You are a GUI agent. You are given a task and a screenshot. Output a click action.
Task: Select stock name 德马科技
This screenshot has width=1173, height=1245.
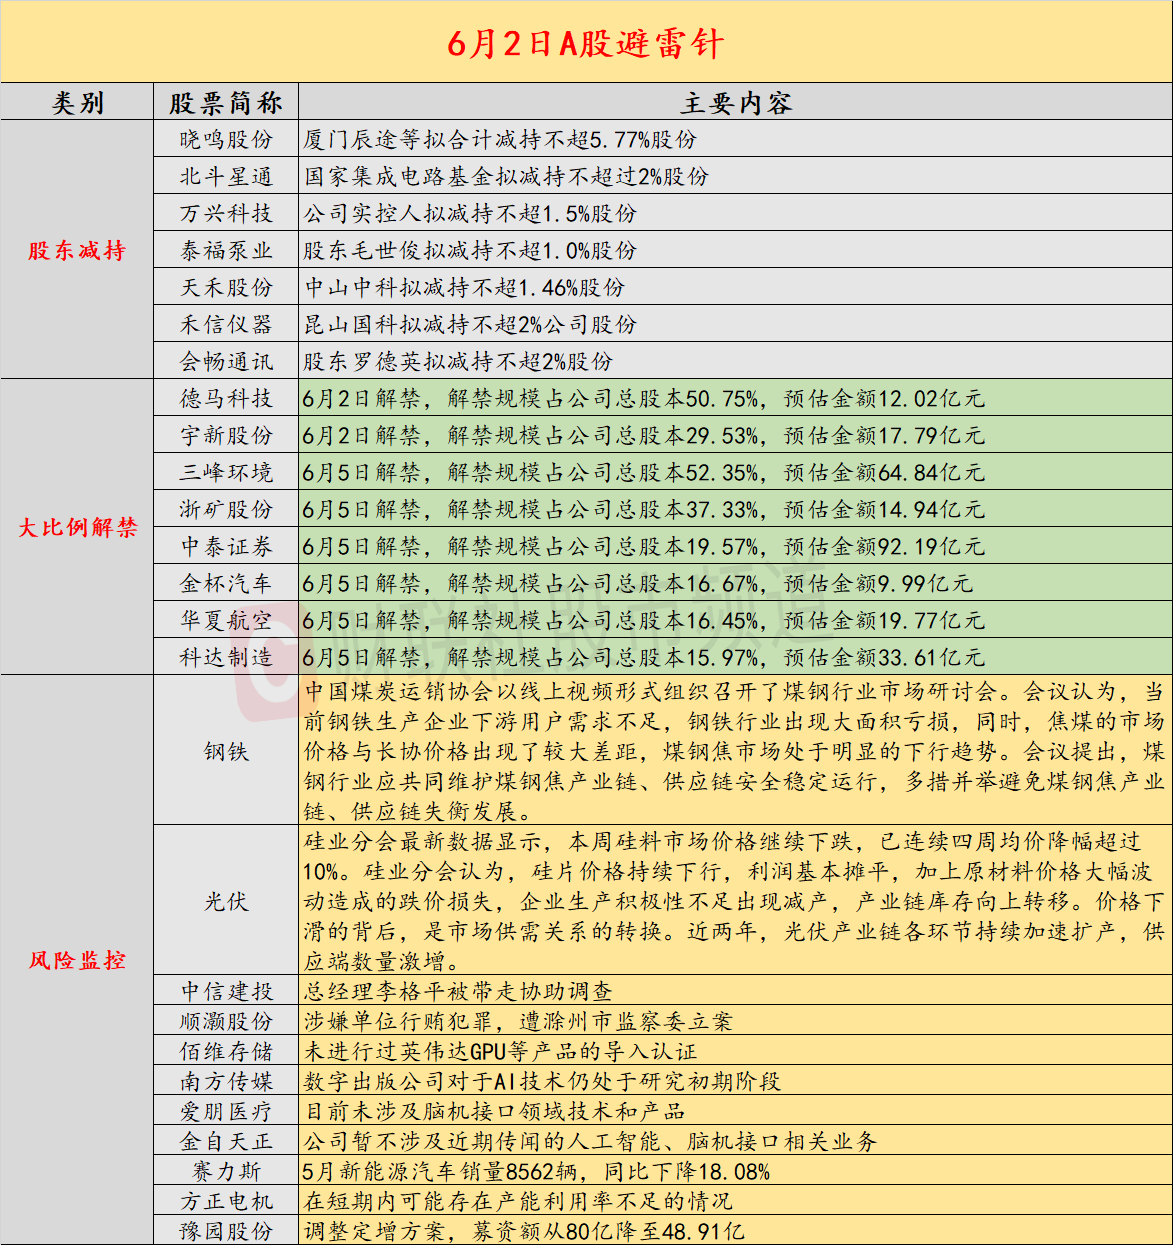[x=226, y=398]
